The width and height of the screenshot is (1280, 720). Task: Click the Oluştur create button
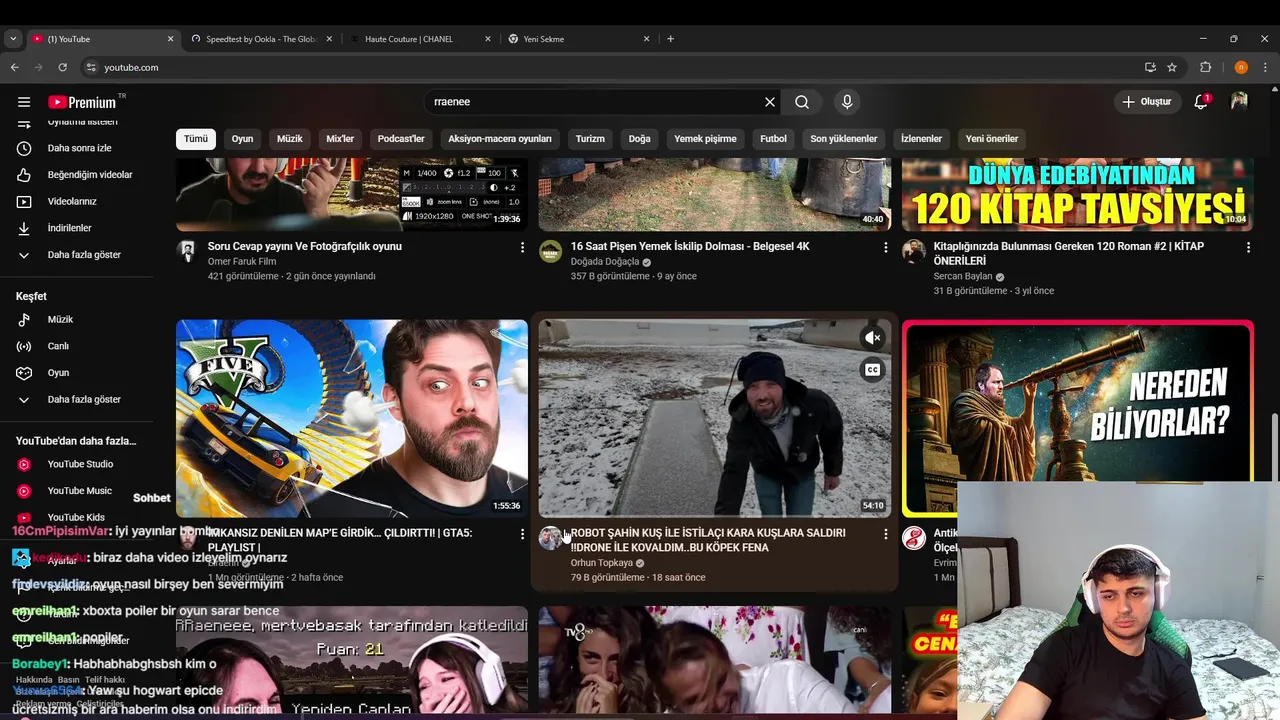1147,102
